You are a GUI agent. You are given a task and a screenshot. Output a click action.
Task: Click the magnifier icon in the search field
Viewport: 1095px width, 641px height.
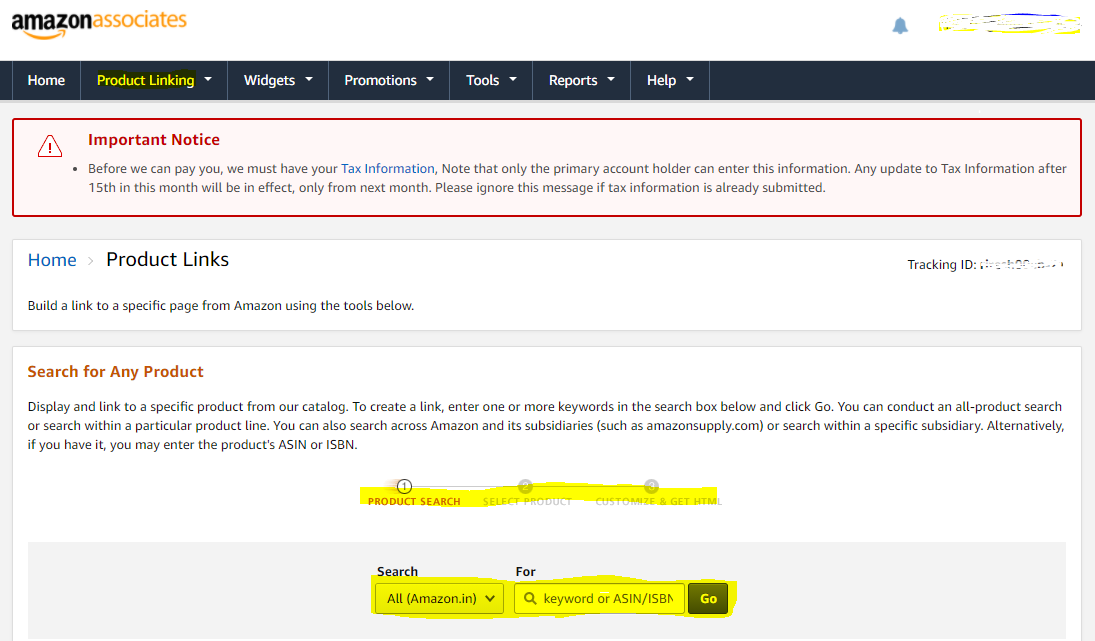pyautogui.click(x=530, y=598)
